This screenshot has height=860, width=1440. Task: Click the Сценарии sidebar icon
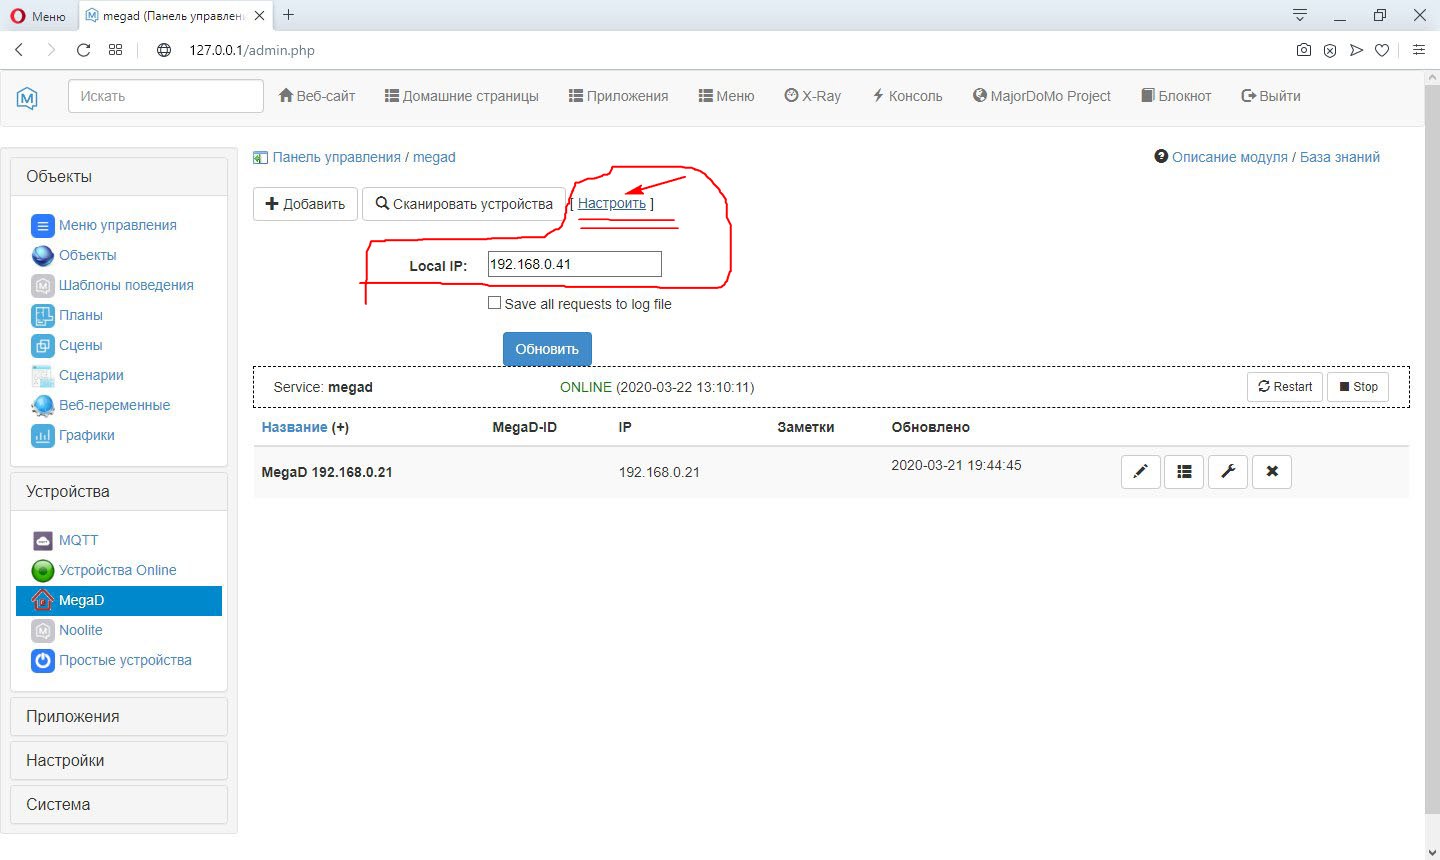coord(42,375)
